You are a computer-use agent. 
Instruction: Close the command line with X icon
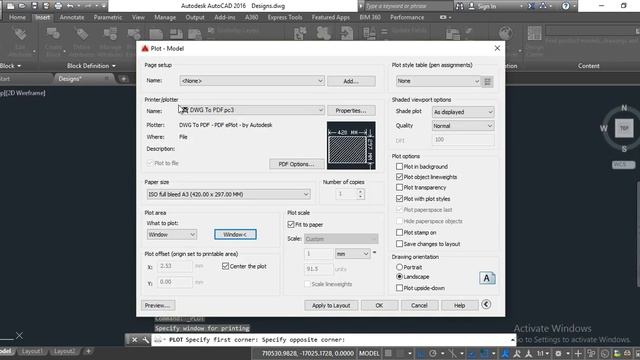[x=134, y=340]
